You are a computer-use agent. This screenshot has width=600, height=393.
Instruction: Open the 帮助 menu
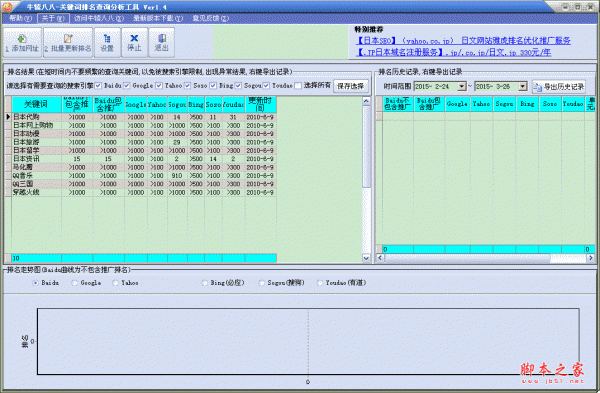point(20,18)
